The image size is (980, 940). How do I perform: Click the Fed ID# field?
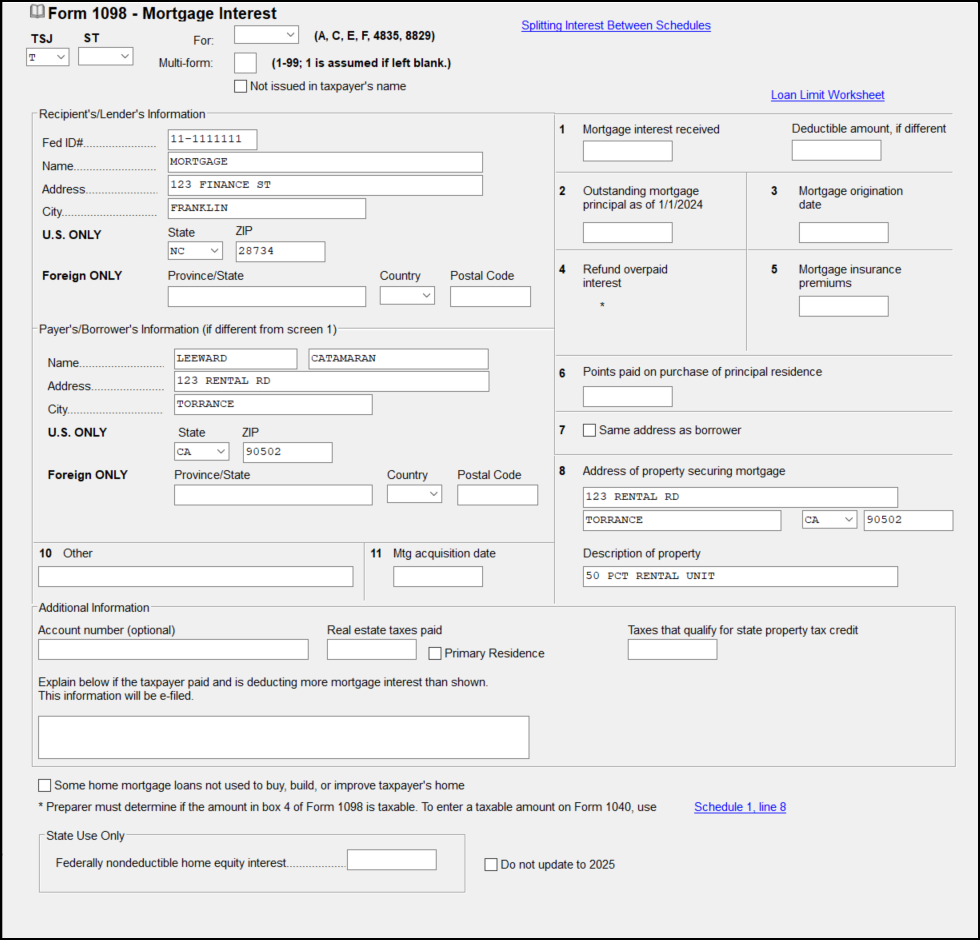tap(212, 139)
